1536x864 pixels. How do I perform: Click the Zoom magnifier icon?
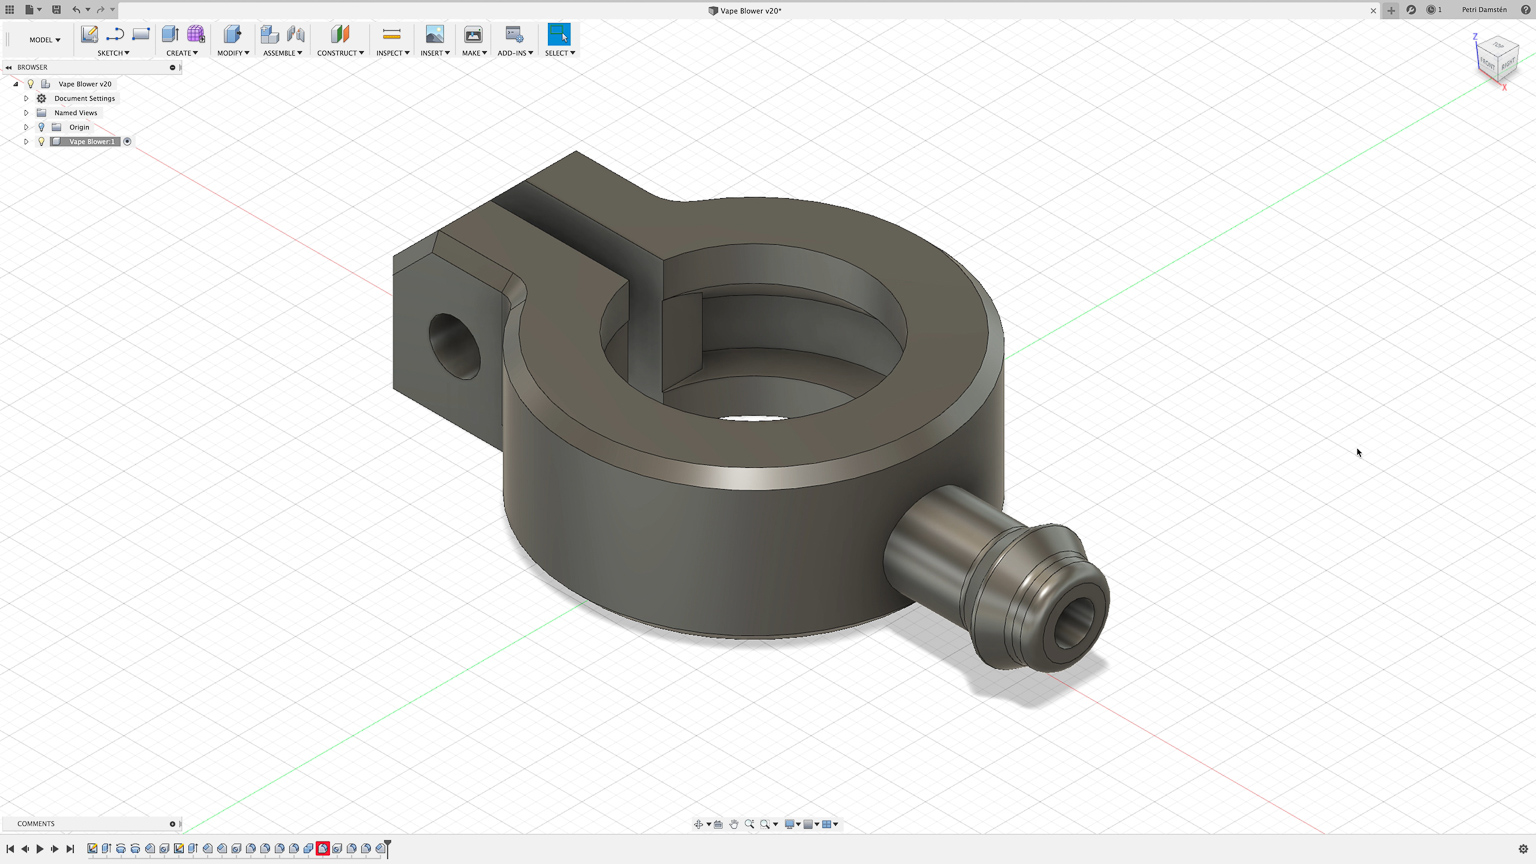[x=749, y=824]
